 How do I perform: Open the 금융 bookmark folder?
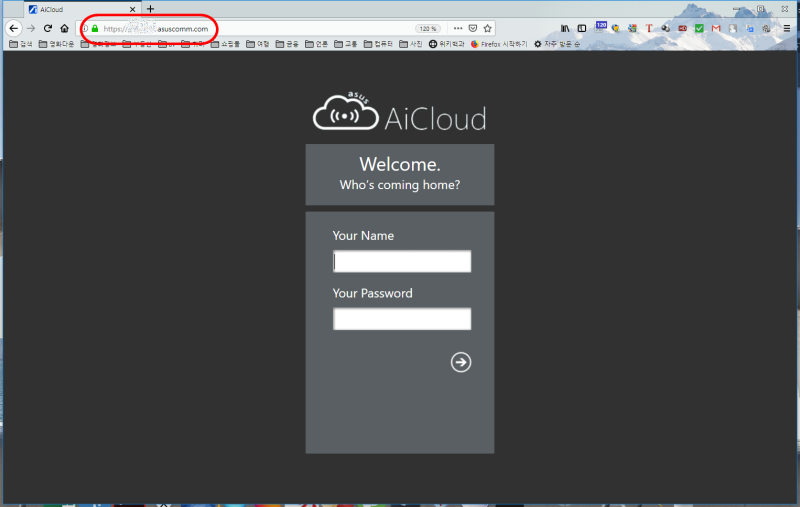tap(287, 44)
